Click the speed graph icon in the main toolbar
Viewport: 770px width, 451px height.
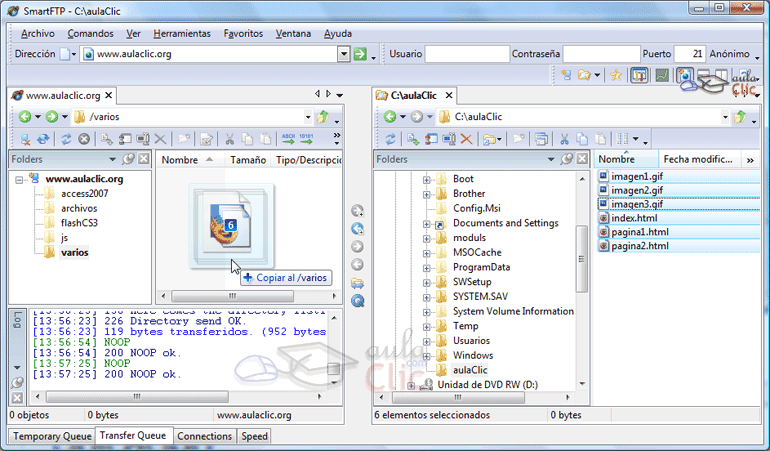pyautogui.click(x=662, y=75)
